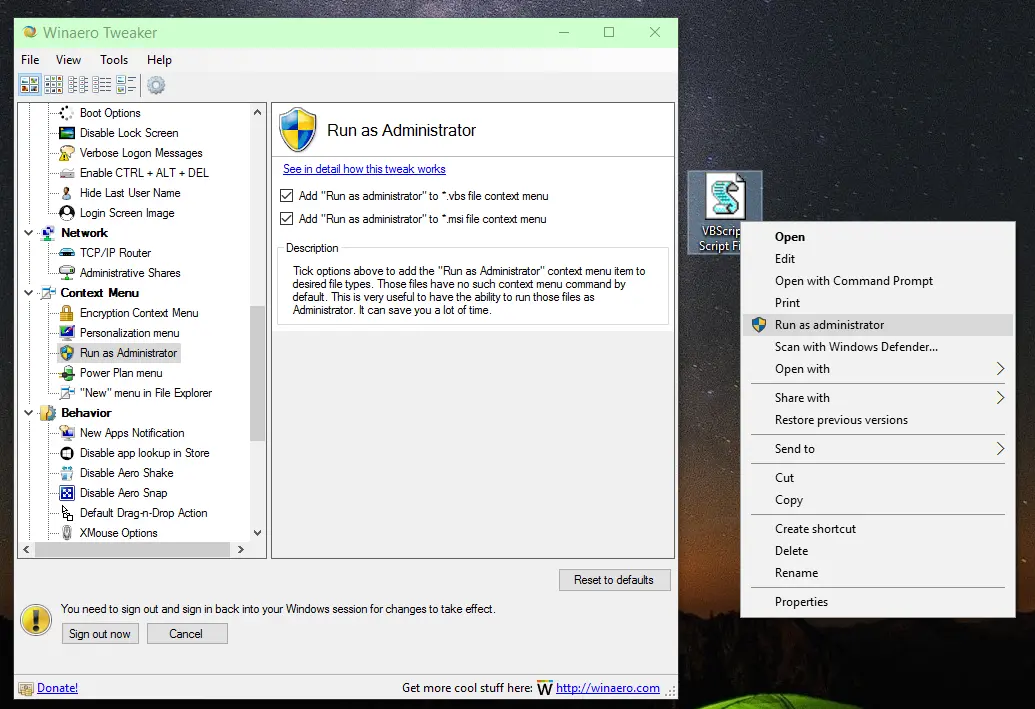Expand the Share with submenu arrow
Viewport: 1035px width, 709px height.
[x=1000, y=397]
